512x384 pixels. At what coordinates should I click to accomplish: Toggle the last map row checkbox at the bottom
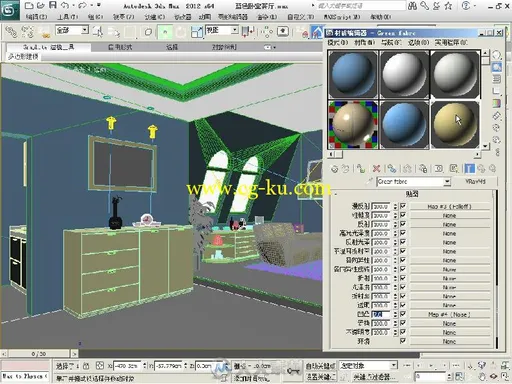(x=403, y=341)
